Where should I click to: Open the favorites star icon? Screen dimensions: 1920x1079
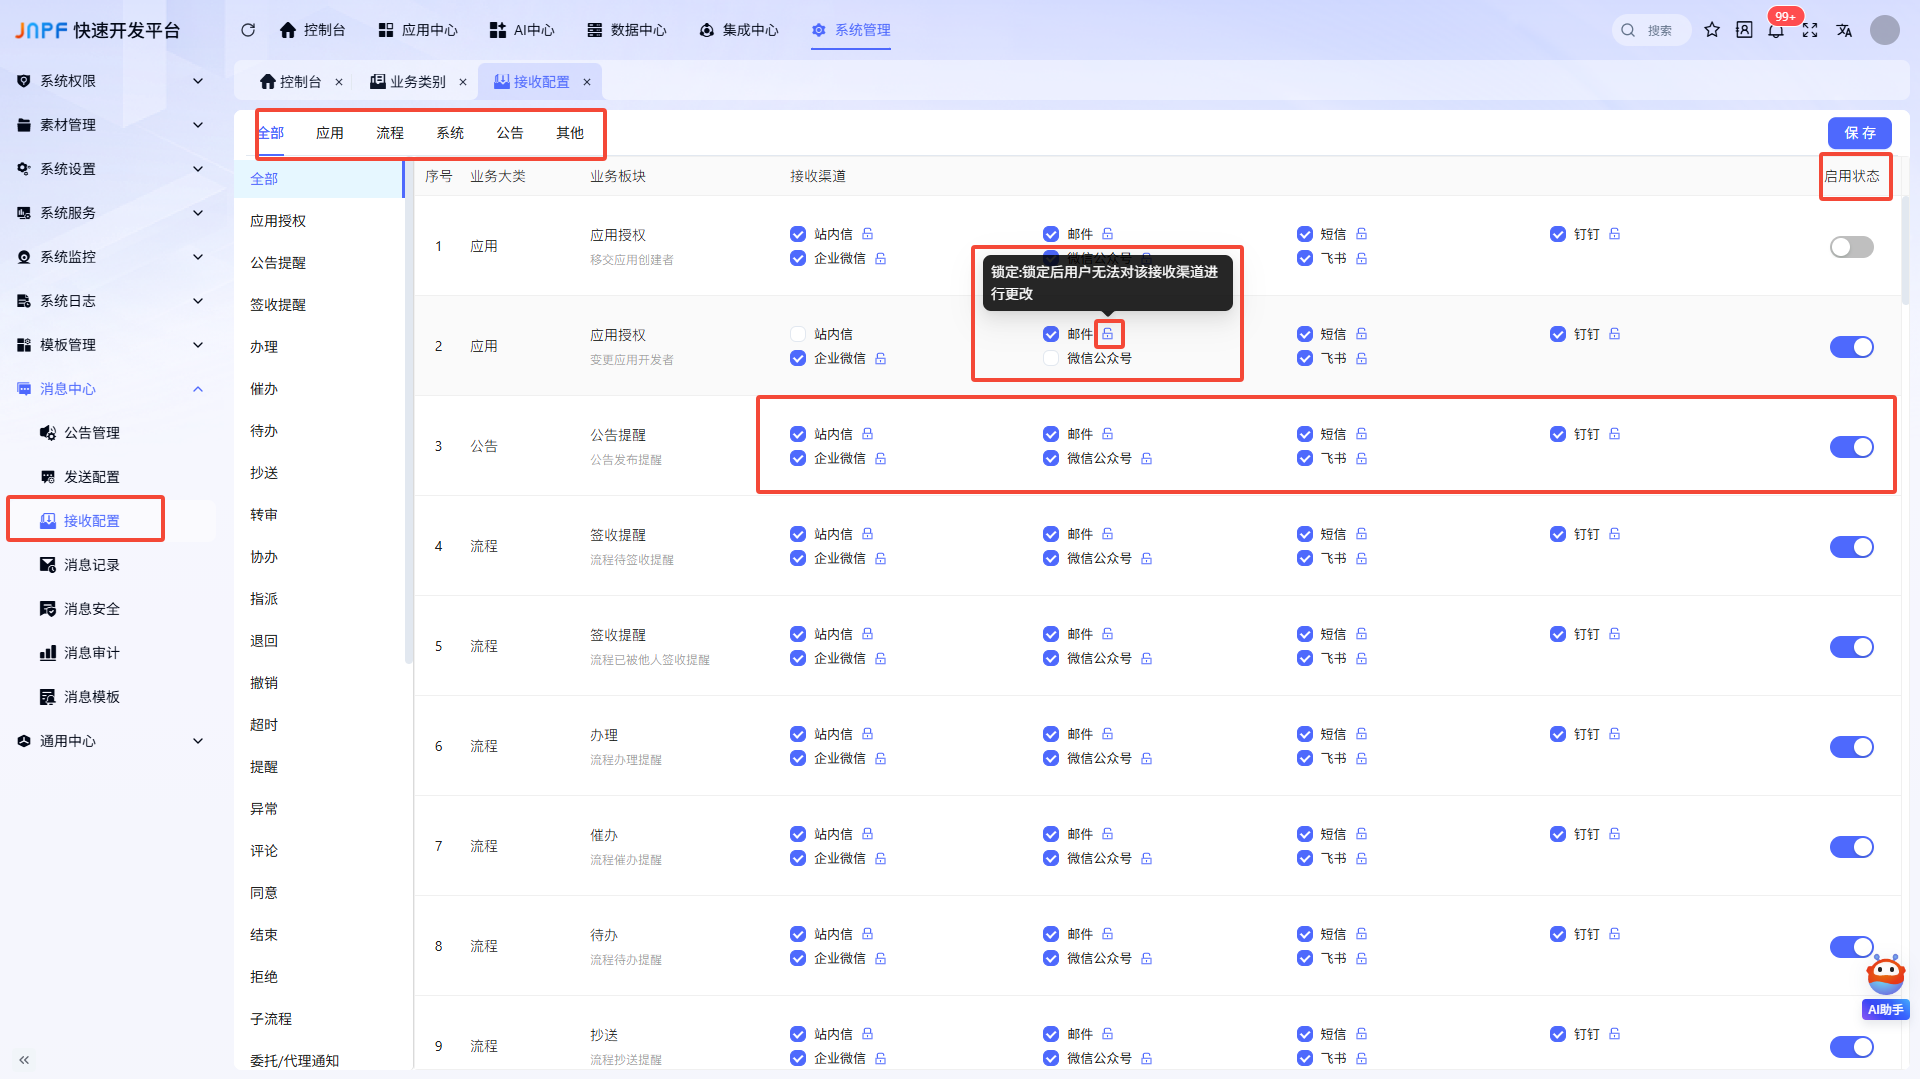(1712, 30)
